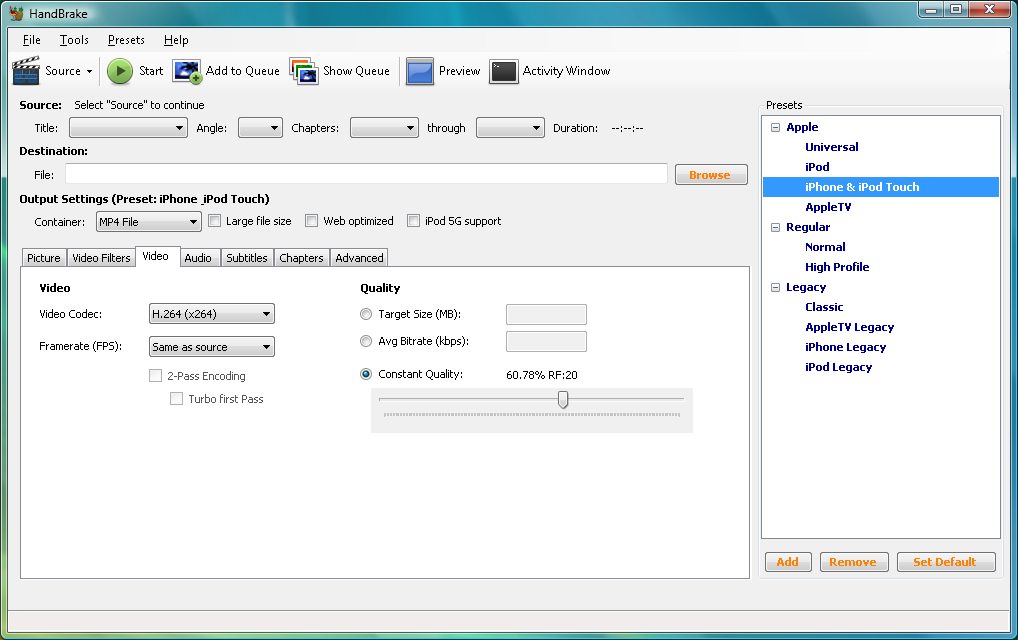The height and width of the screenshot is (640, 1018).
Task: Click the HandBrake app icon in title bar
Action: point(15,14)
